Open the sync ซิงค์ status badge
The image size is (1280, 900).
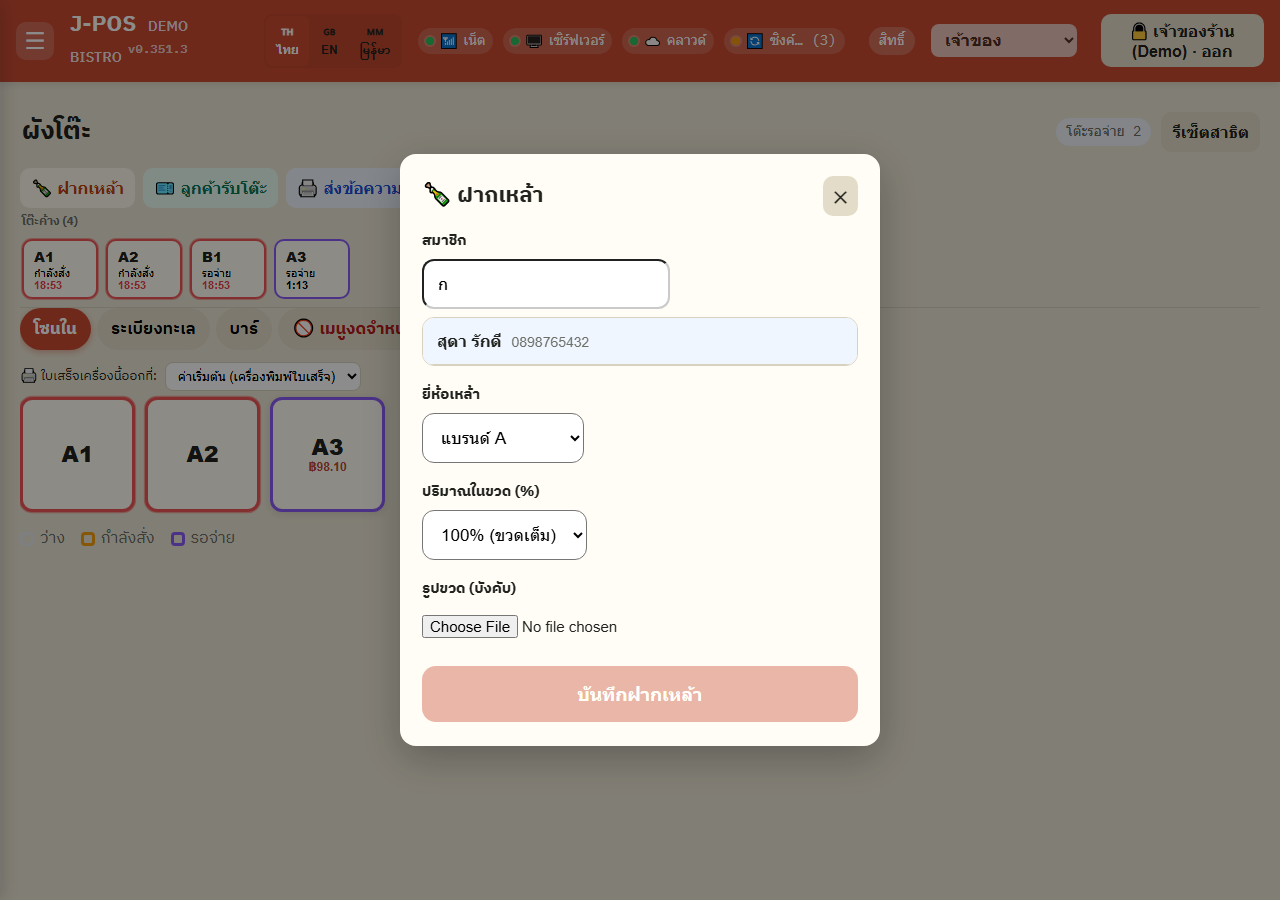coord(784,41)
